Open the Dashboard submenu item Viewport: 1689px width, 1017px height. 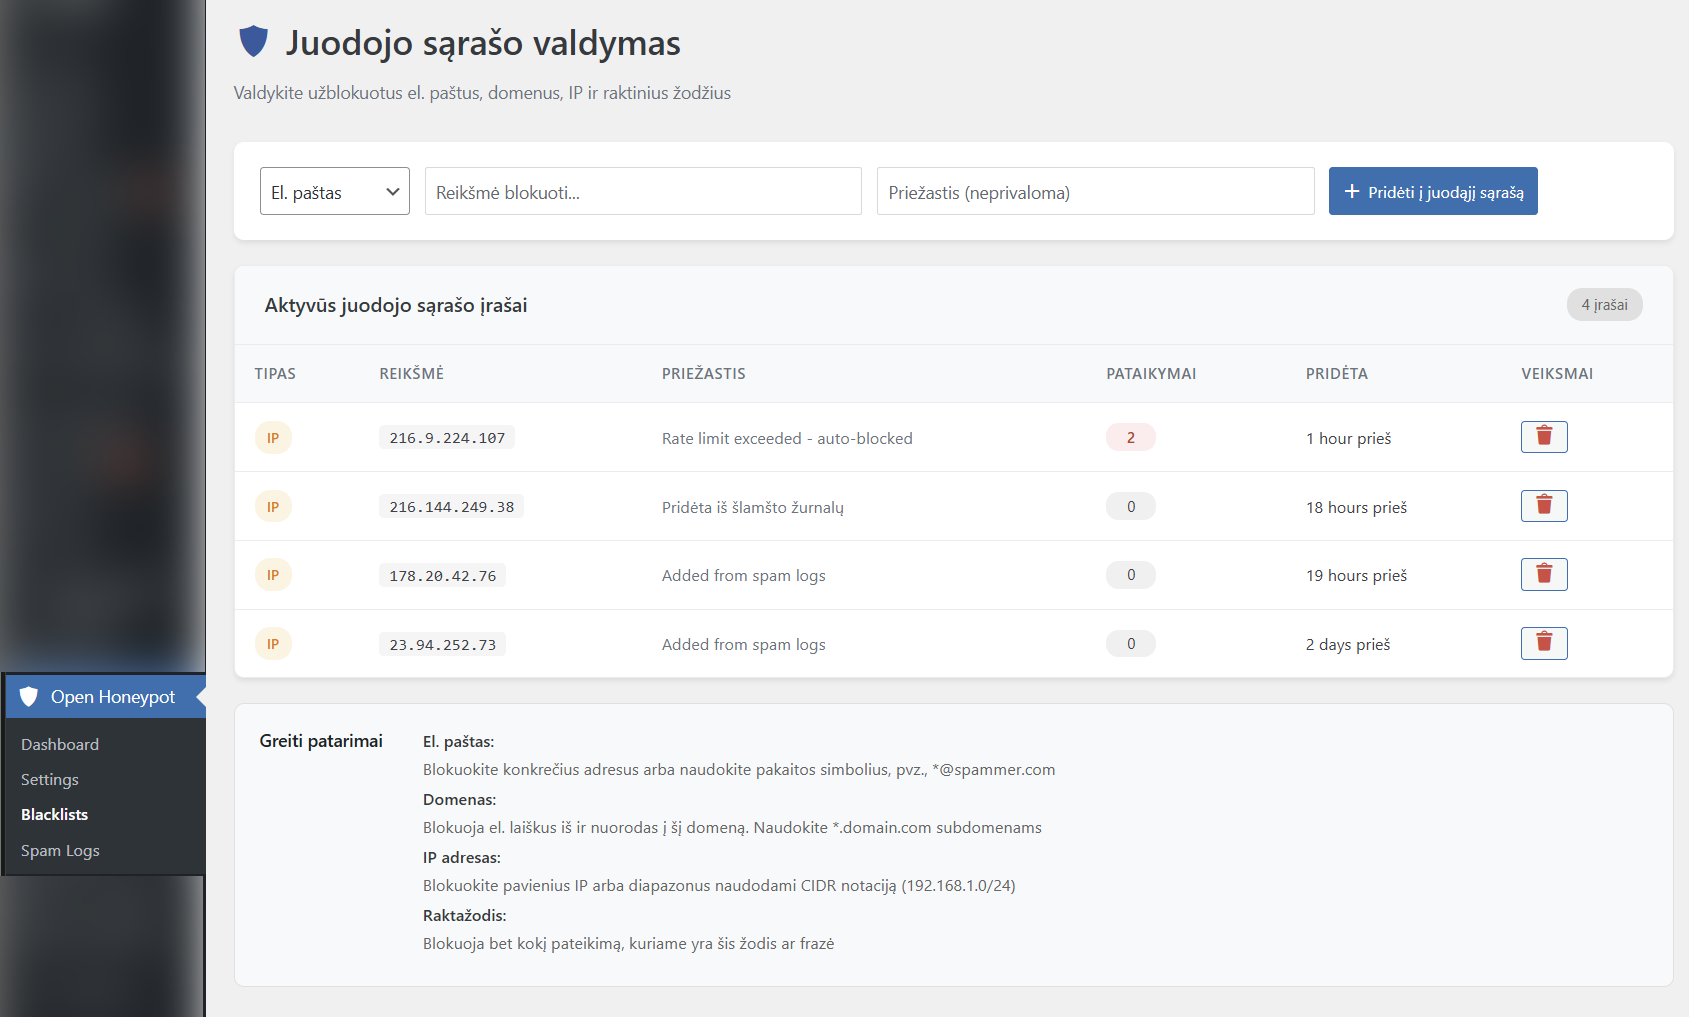tap(60, 744)
